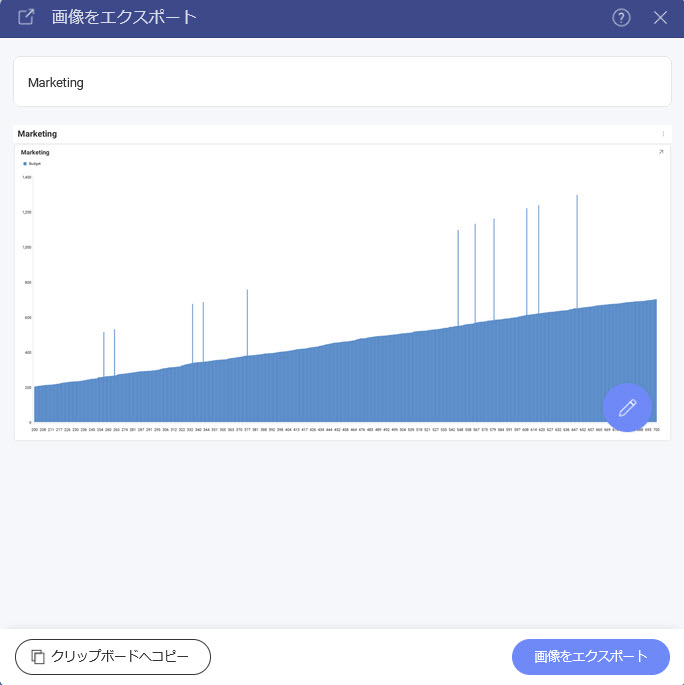Click the 1,400 label on the y-axis
This screenshot has width=684, height=685.
pyautogui.click(x=26, y=177)
